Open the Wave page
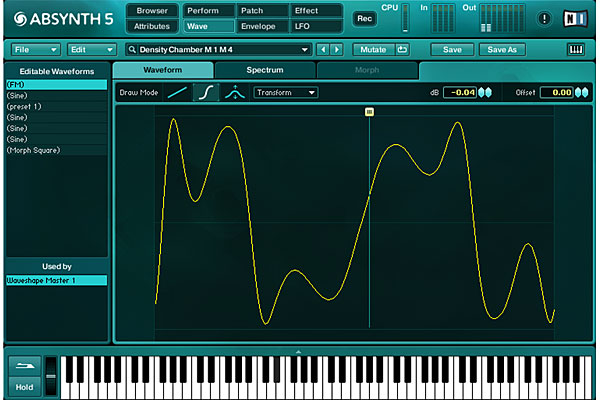Screen dimensions: 600x400 208,26
